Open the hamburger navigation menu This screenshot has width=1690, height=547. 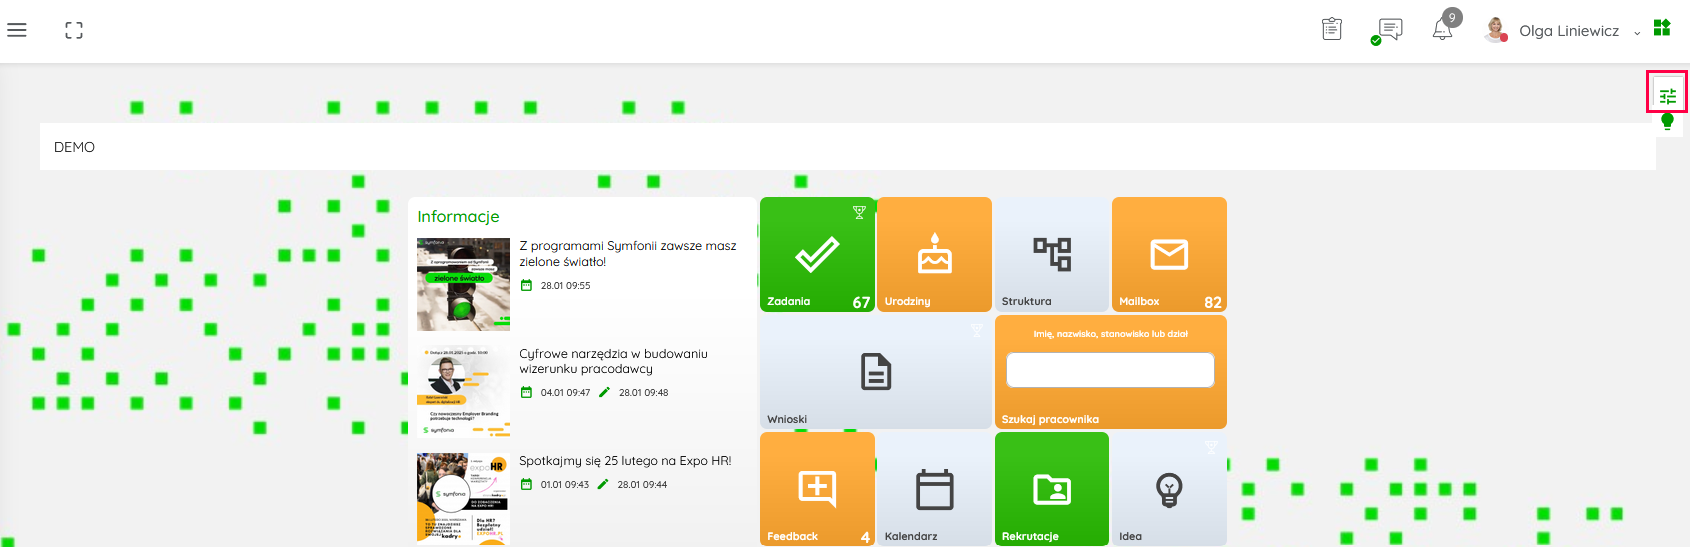coord(17,30)
